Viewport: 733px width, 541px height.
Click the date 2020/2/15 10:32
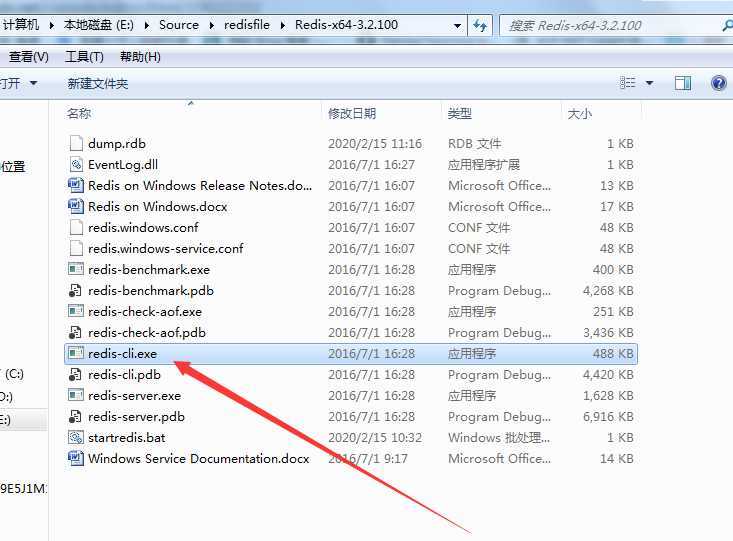pyautogui.click(x=375, y=438)
